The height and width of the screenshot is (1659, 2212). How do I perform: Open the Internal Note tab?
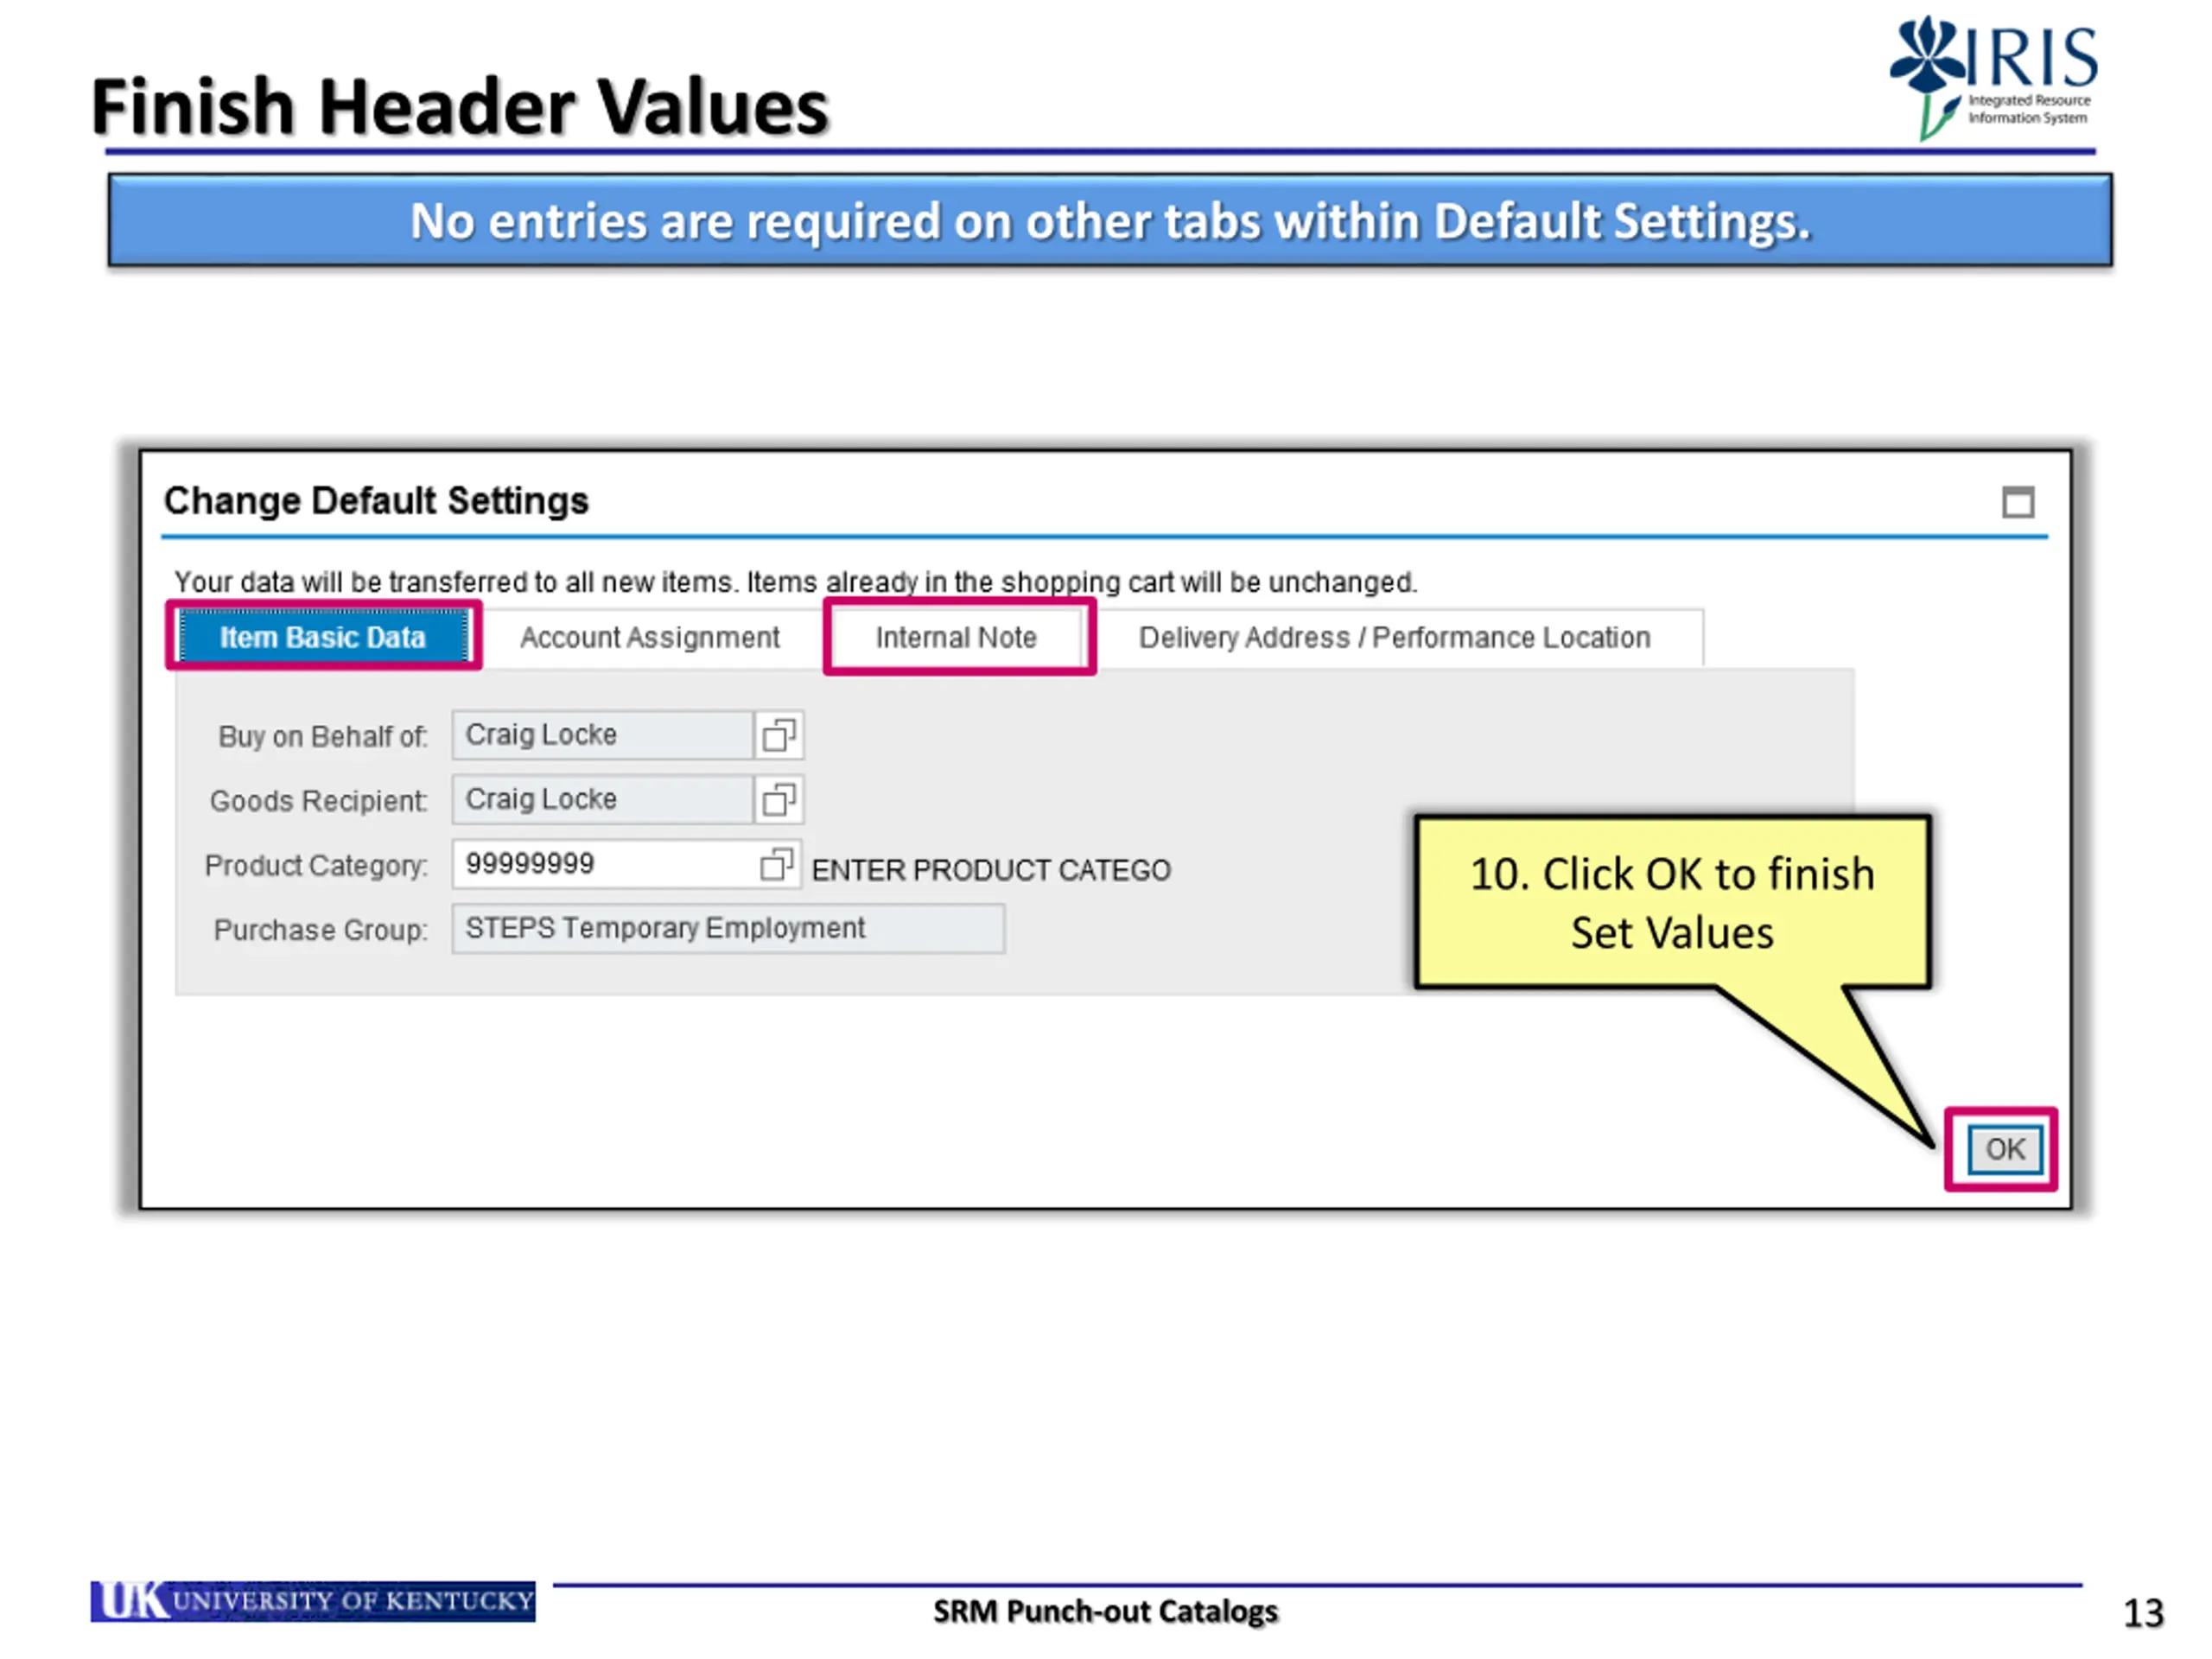[x=957, y=637]
